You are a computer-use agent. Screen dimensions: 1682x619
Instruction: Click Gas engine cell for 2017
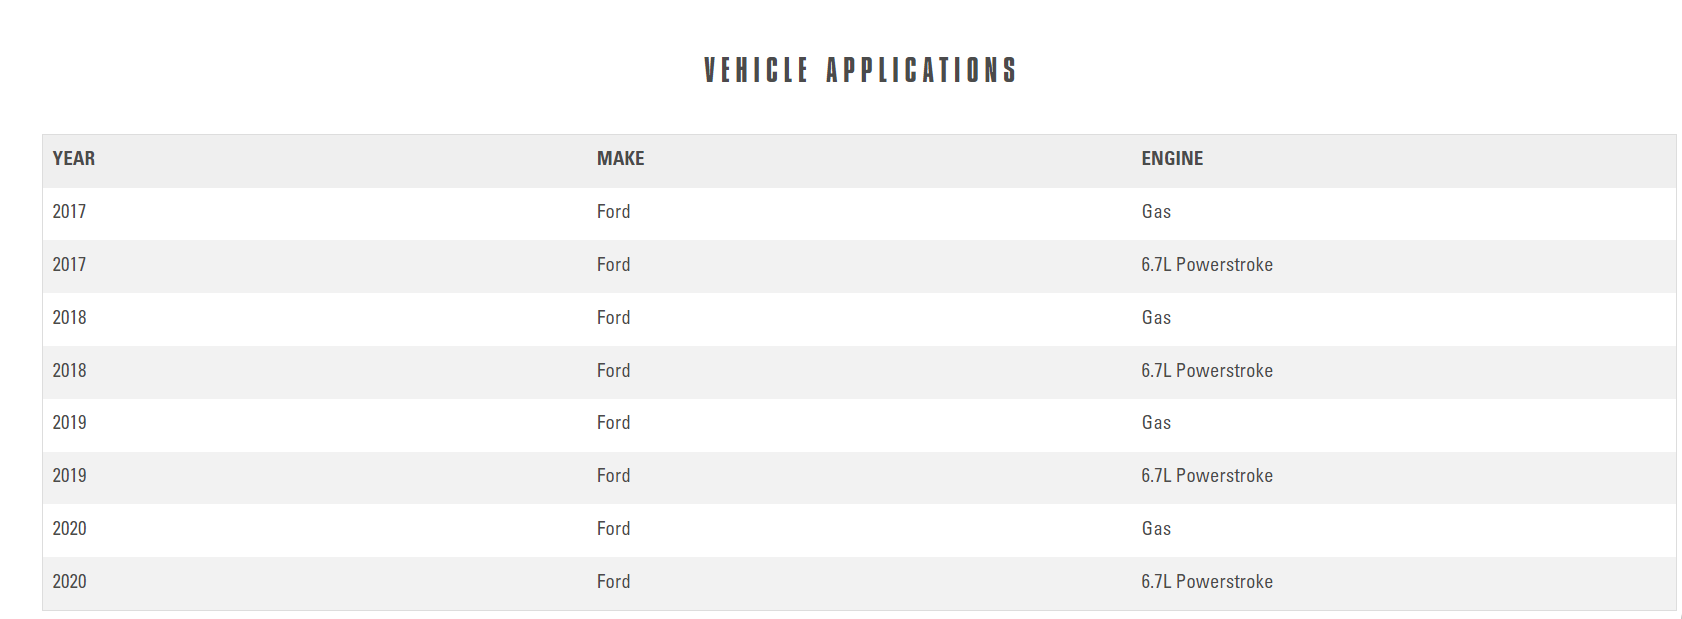click(x=1156, y=212)
